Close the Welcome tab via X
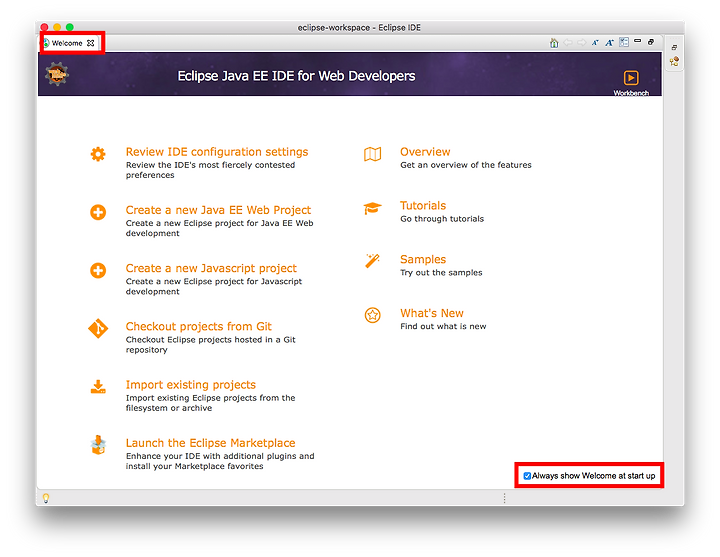 90,43
